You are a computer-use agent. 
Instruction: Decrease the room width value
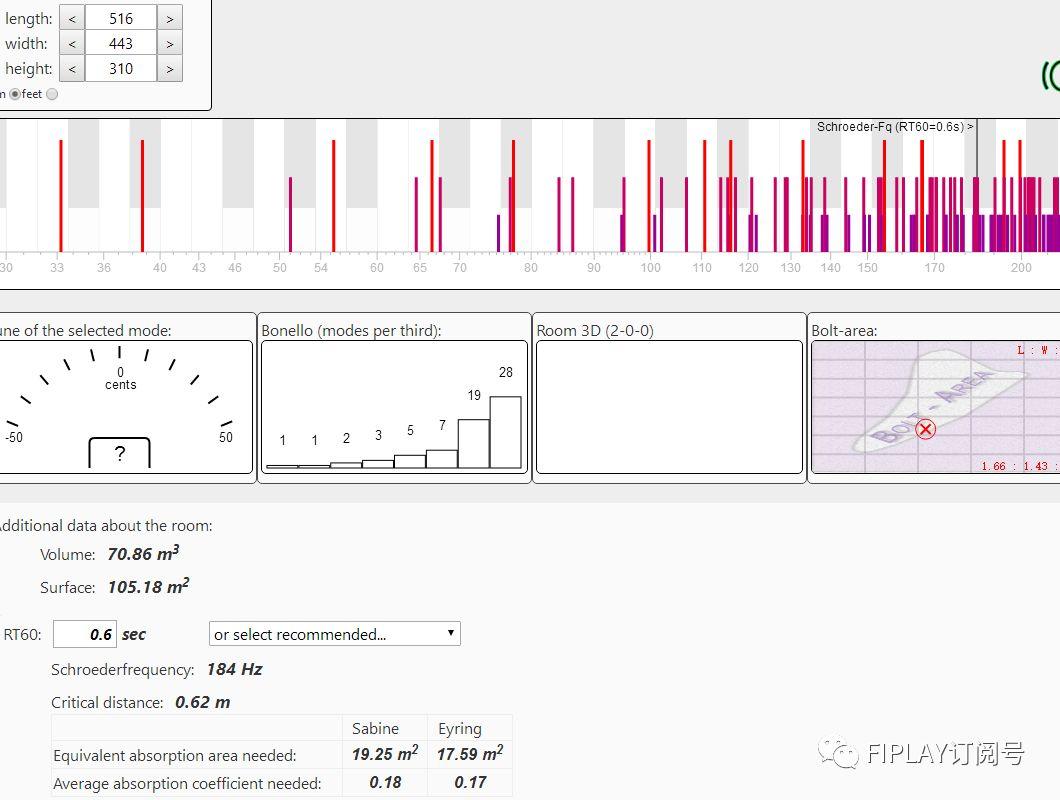71,43
